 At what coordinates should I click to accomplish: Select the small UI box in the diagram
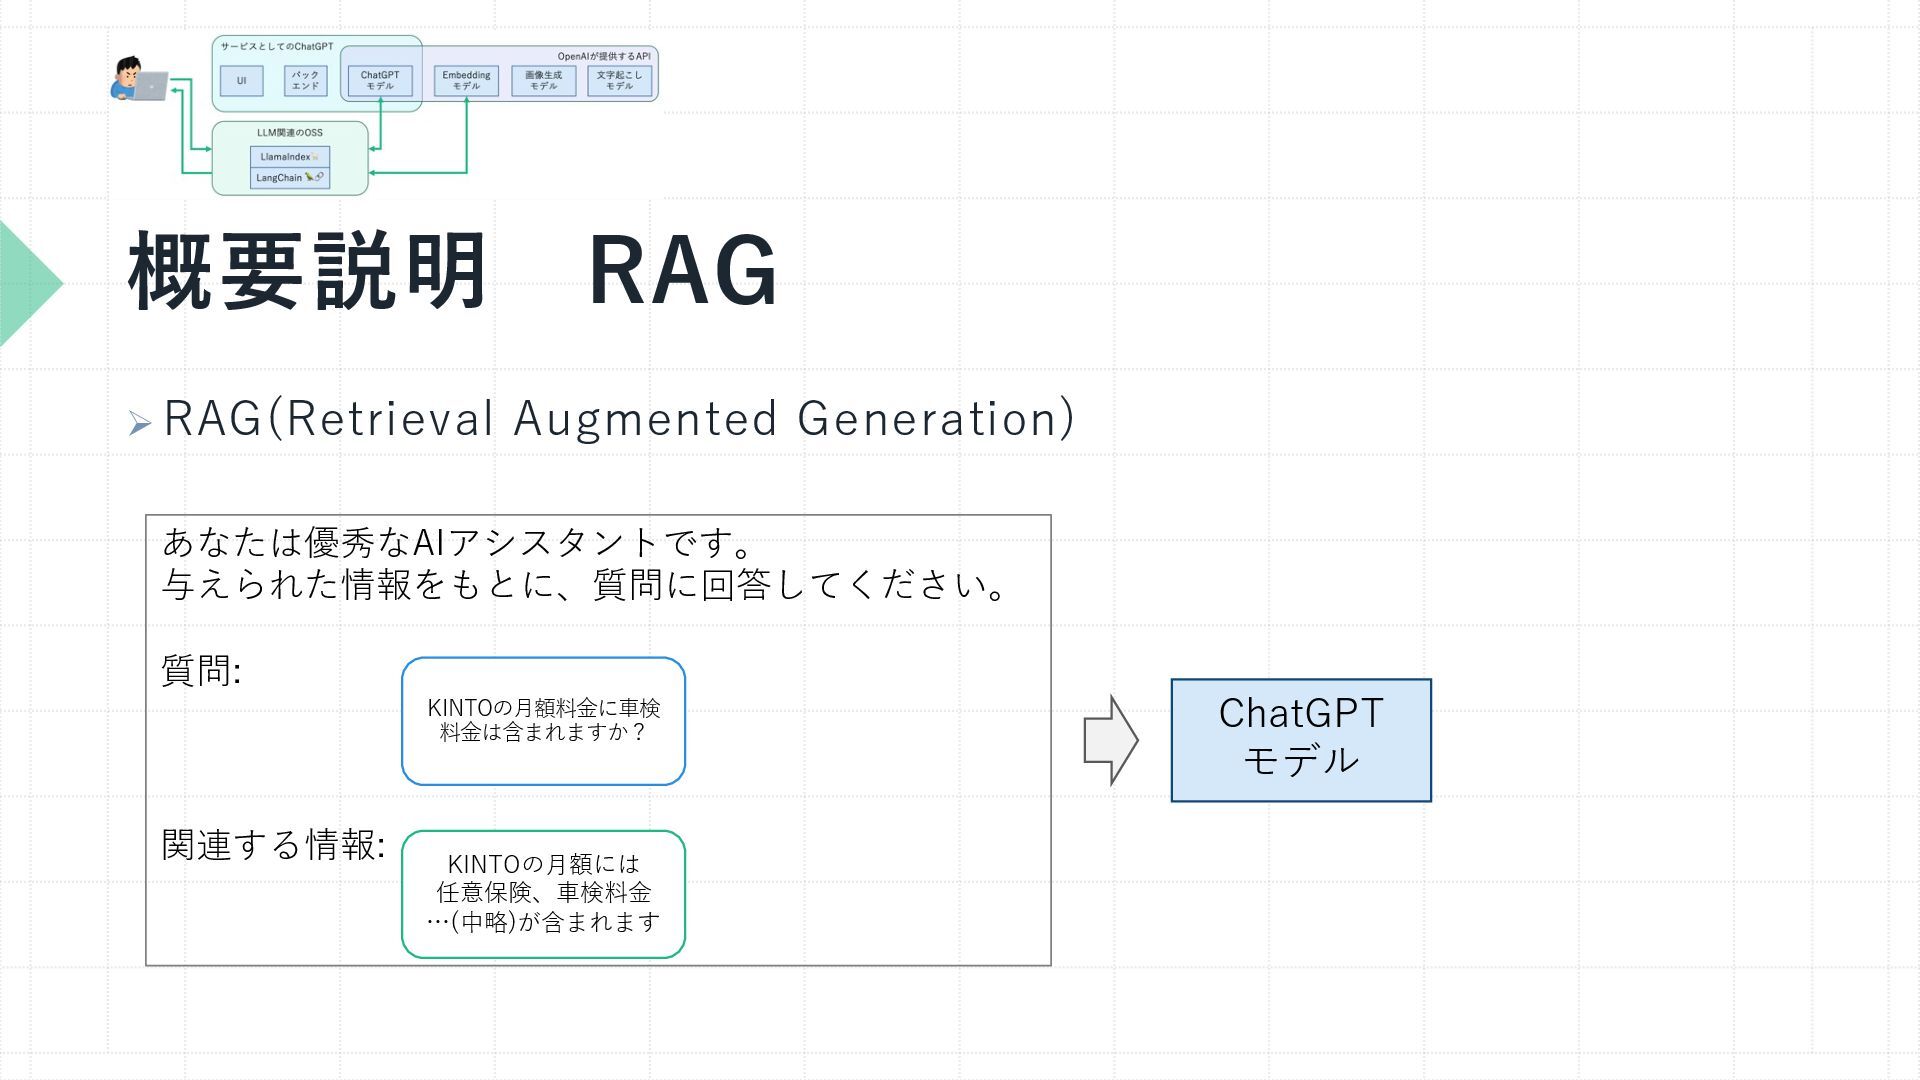tap(241, 81)
